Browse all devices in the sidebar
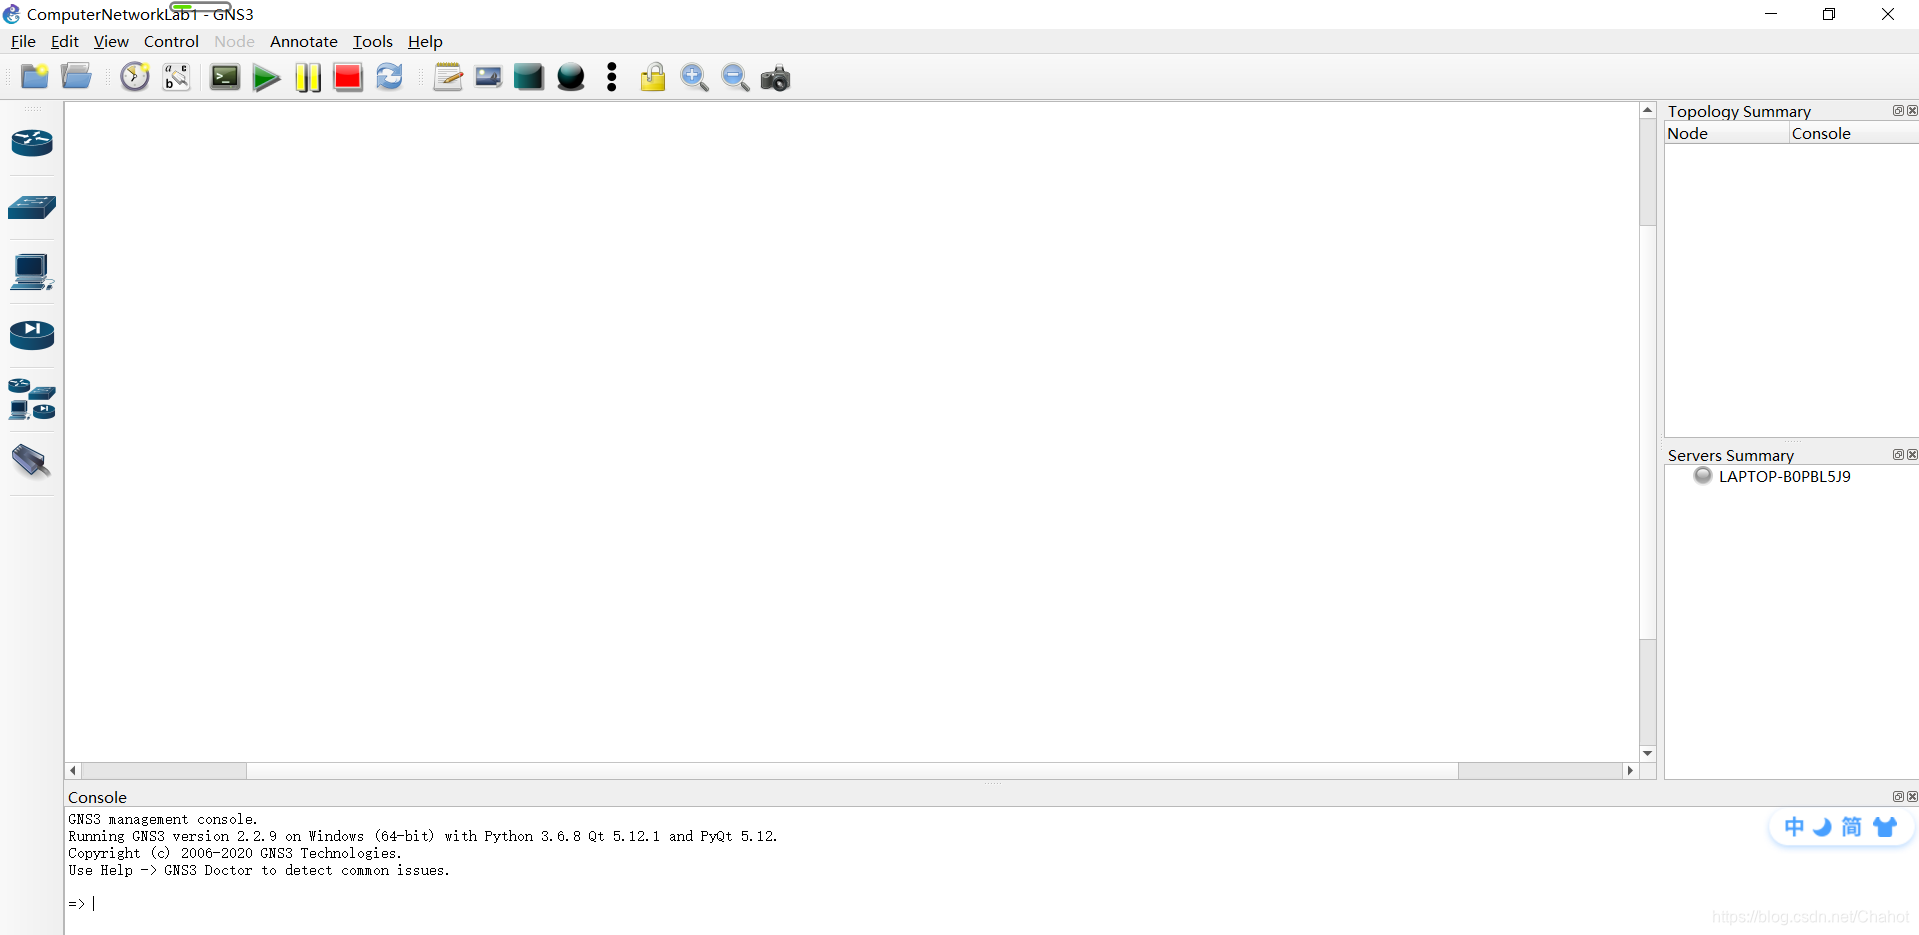This screenshot has width=1919, height=935. pos(32,399)
